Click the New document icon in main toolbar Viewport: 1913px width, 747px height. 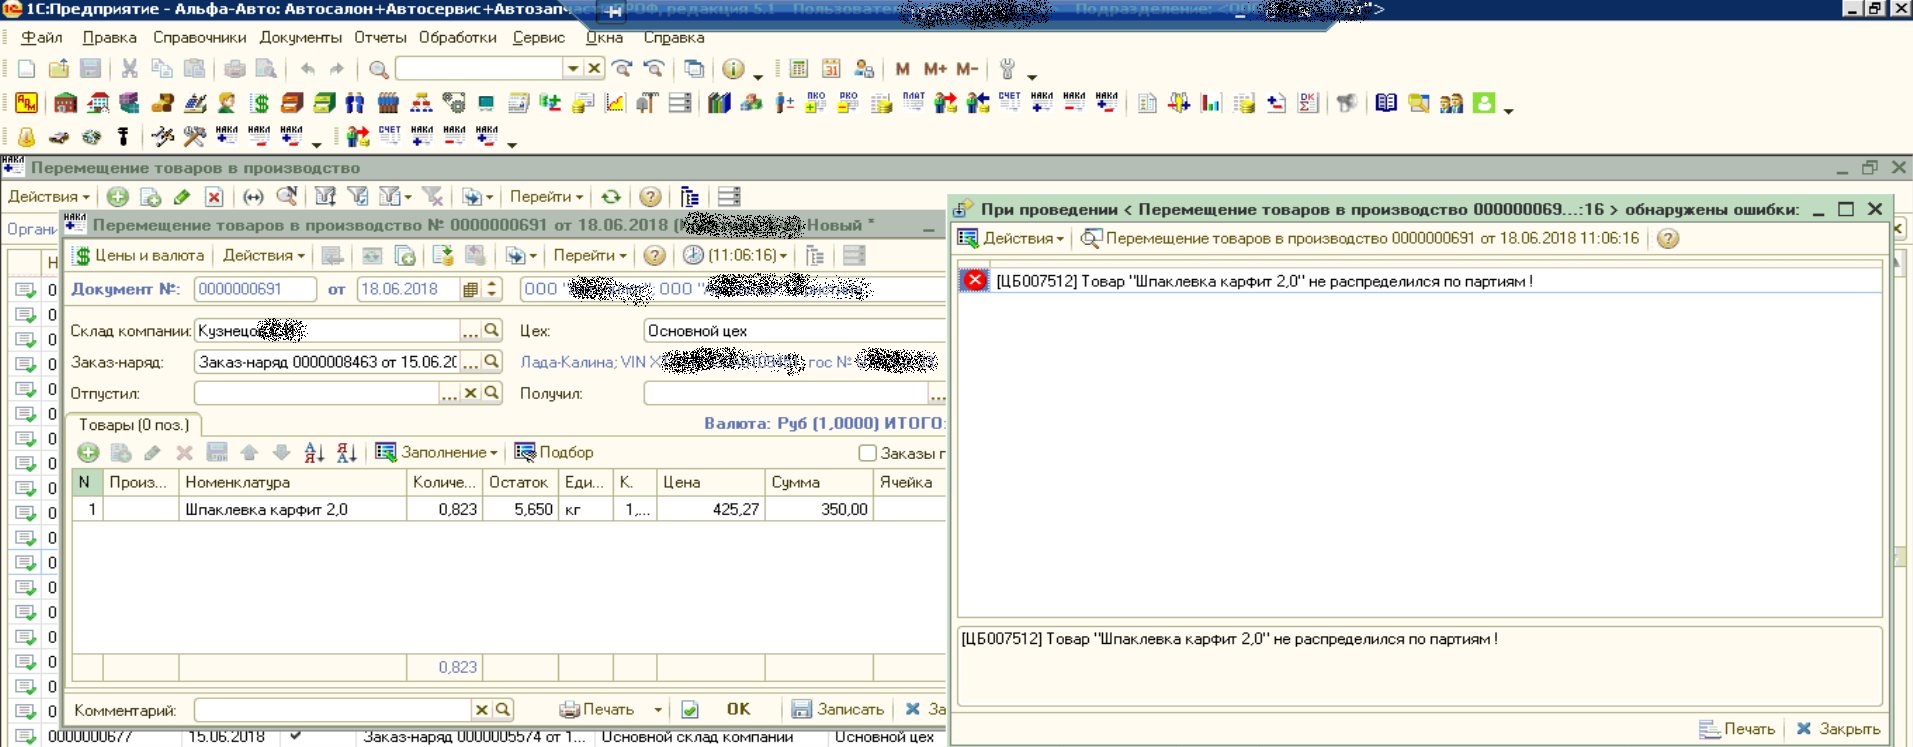(x=27, y=69)
